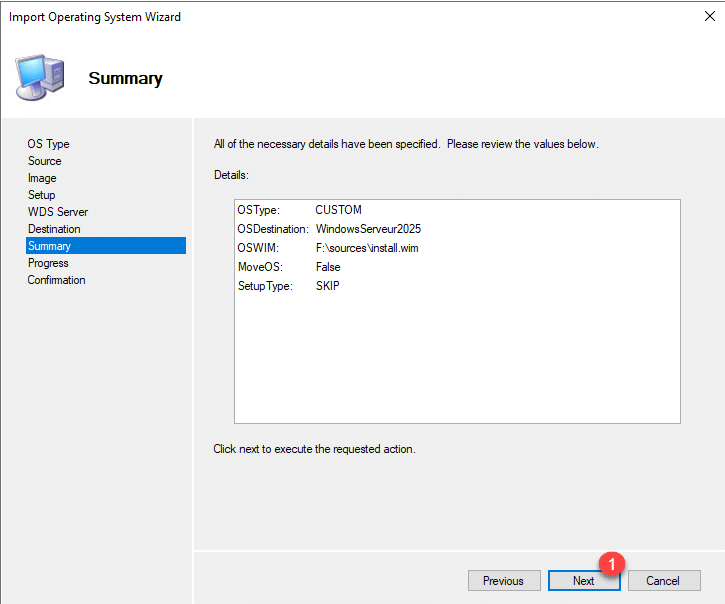This screenshot has width=725, height=604.
Task: Select the OSDestination WindowsServeur2025 entry
Action: click(x=330, y=229)
